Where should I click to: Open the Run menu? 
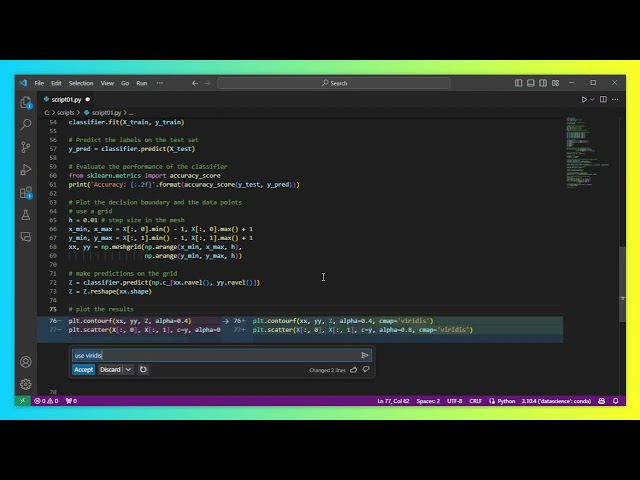pos(142,83)
